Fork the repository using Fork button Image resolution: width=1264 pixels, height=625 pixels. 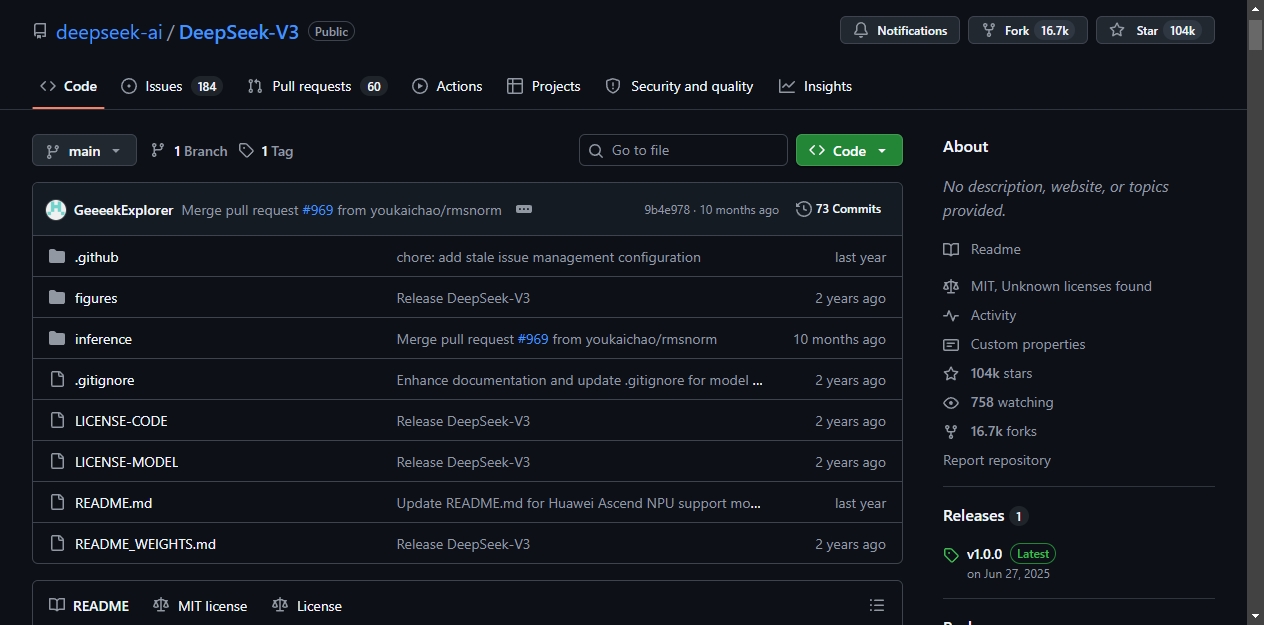pos(1027,30)
